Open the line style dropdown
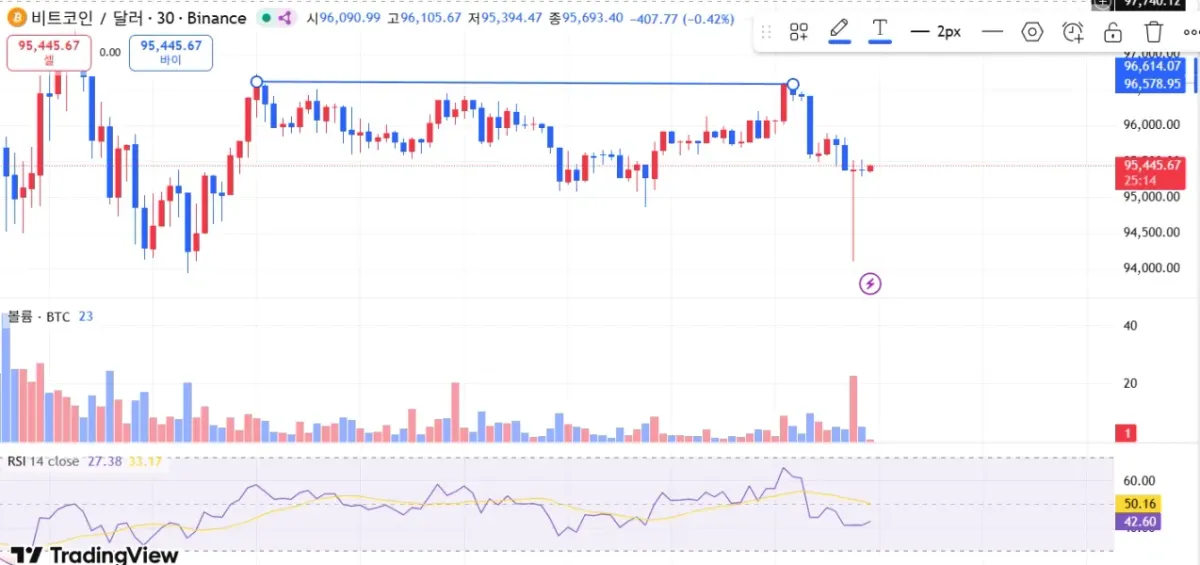Image resolution: width=1200 pixels, height=565 pixels. (x=992, y=32)
